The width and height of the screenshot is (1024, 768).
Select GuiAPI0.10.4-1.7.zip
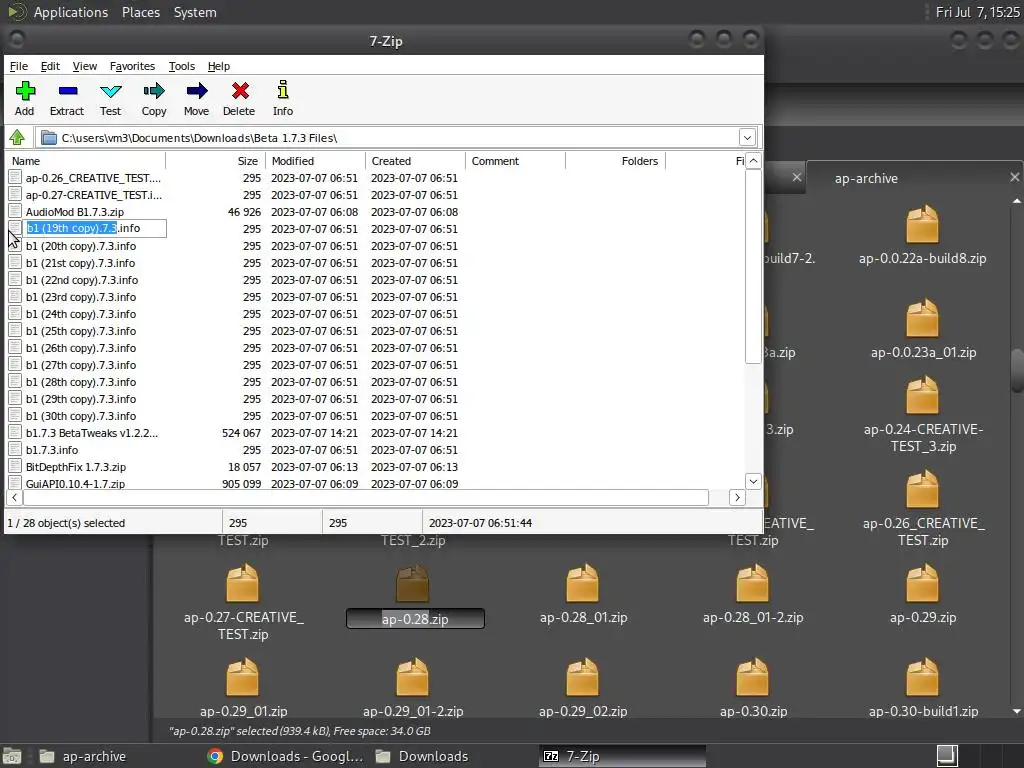click(75, 484)
